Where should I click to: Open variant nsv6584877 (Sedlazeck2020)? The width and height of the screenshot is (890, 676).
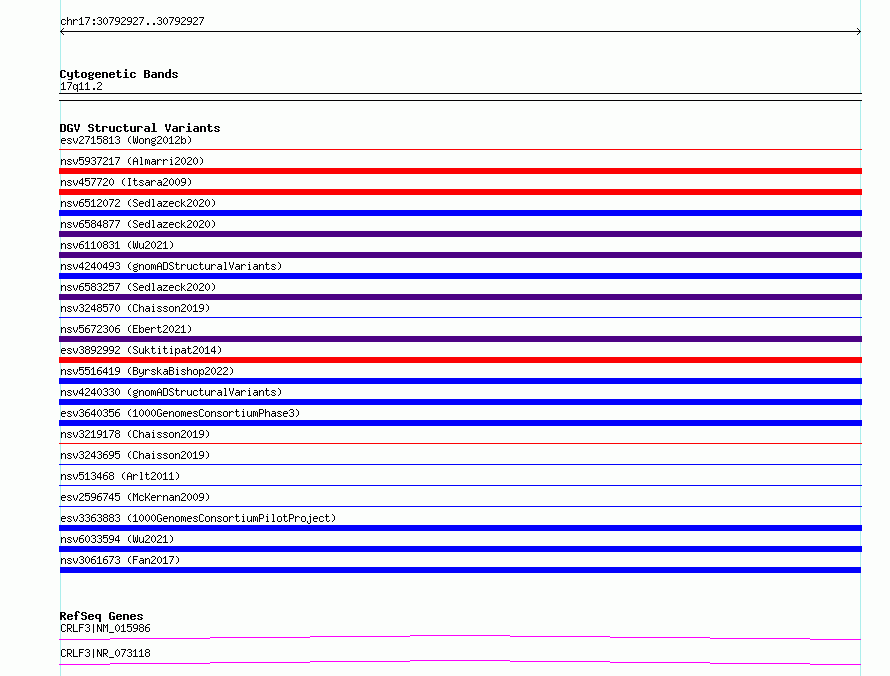(138, 224)
